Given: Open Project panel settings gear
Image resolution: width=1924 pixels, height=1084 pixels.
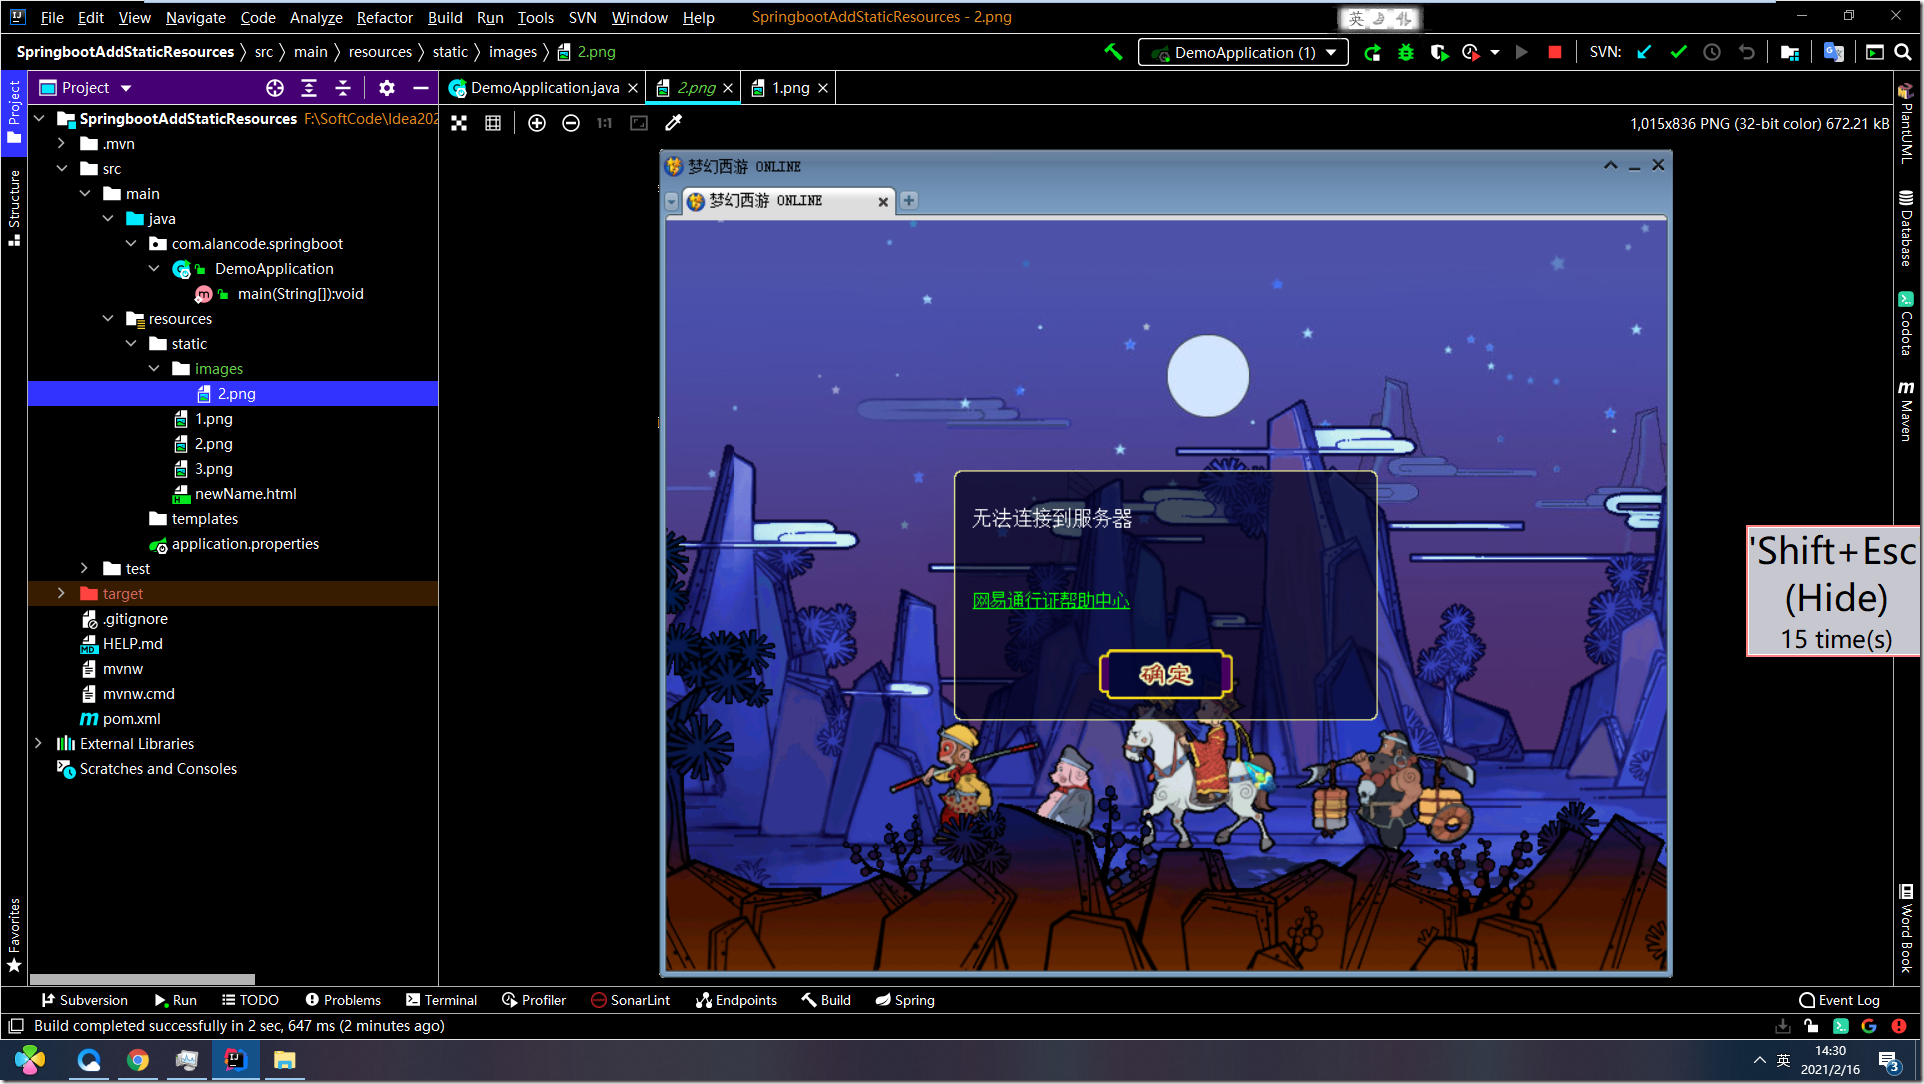Looking at the screenshot, I should tap(387, 88).
